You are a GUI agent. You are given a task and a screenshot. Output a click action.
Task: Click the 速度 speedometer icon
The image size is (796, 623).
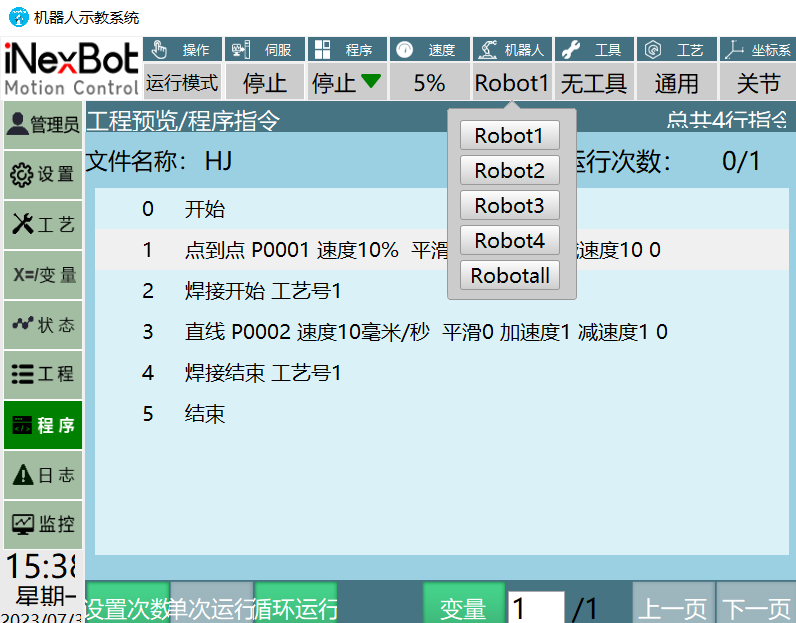point(404,49)
